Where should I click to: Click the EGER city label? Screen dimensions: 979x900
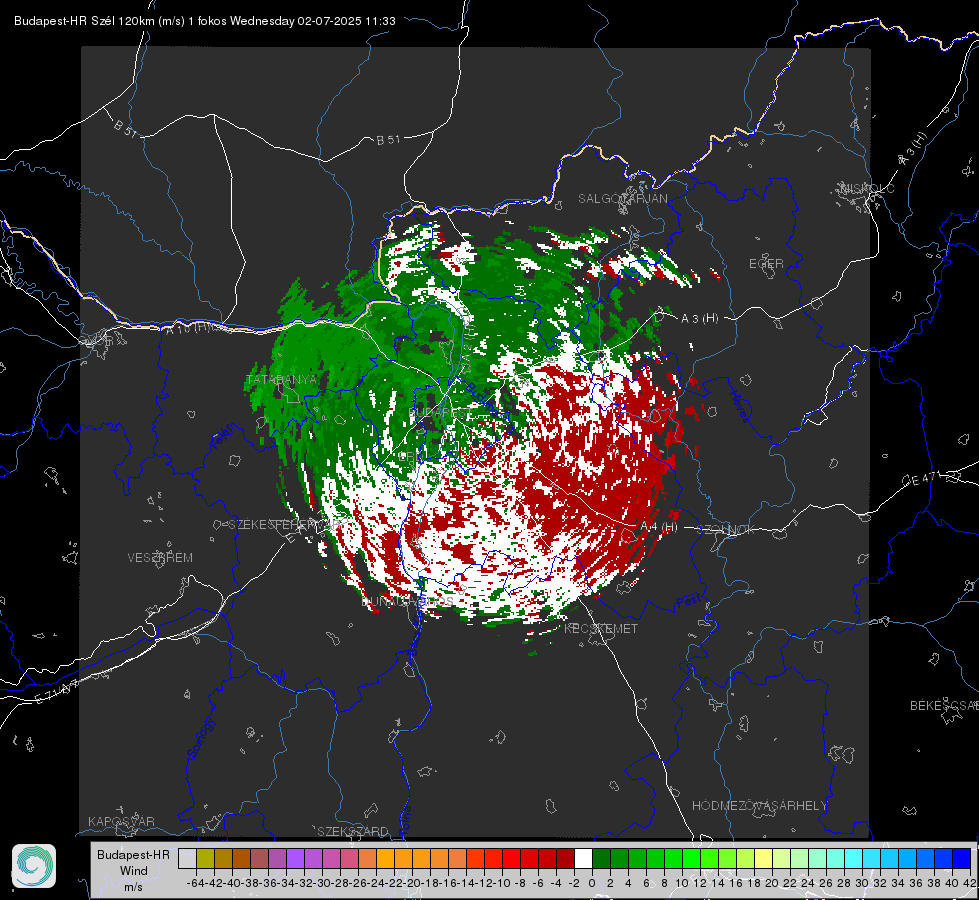tap(766, 264)
